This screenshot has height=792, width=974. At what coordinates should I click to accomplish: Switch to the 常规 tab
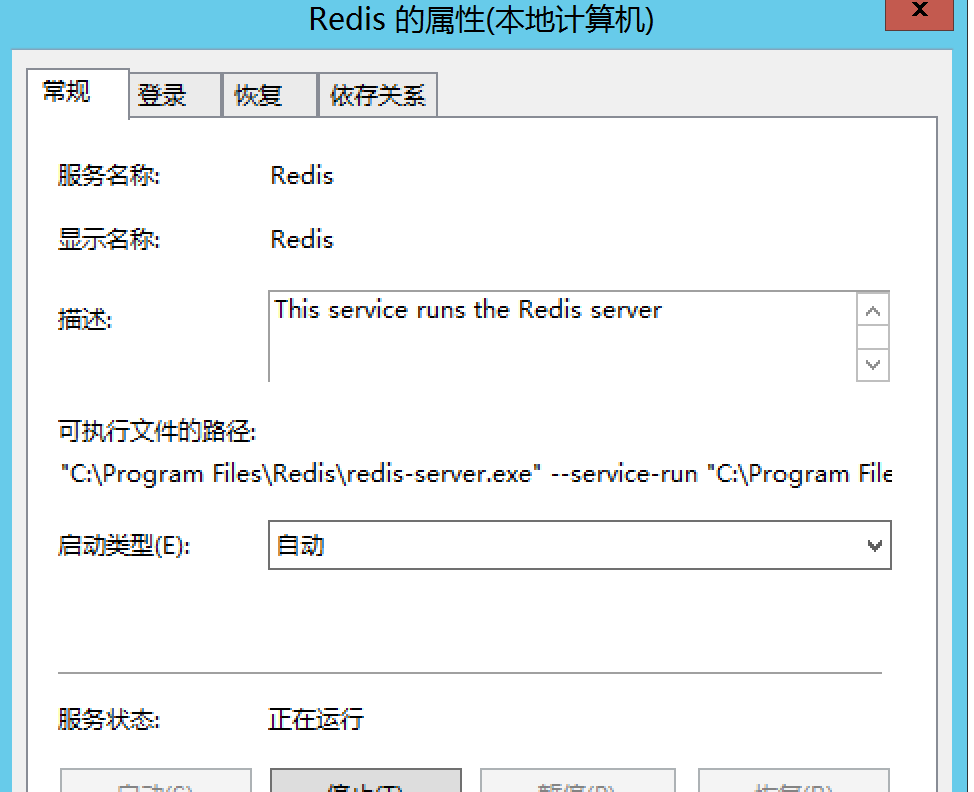[x=78, y=93]
